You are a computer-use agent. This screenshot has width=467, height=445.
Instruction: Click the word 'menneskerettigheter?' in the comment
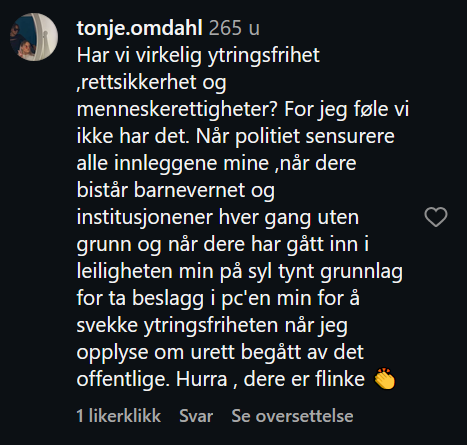click(x=177, y=110)
